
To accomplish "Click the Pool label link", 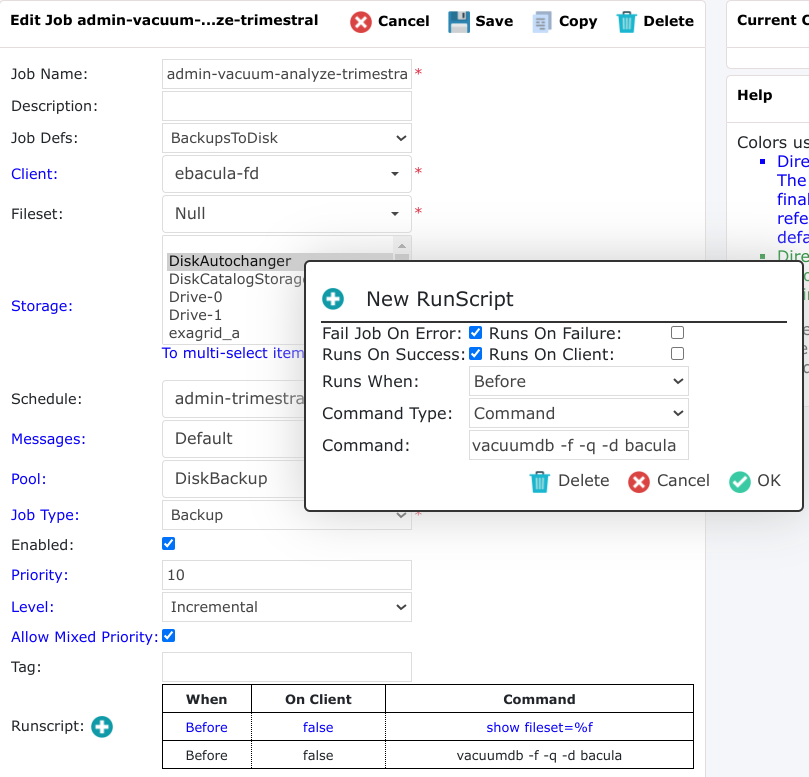I will (29, 479).
